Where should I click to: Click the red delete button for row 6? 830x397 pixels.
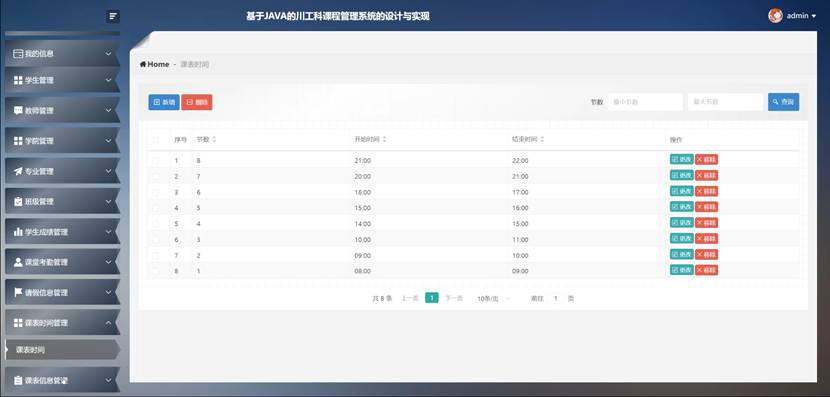[x=707, y=239]
